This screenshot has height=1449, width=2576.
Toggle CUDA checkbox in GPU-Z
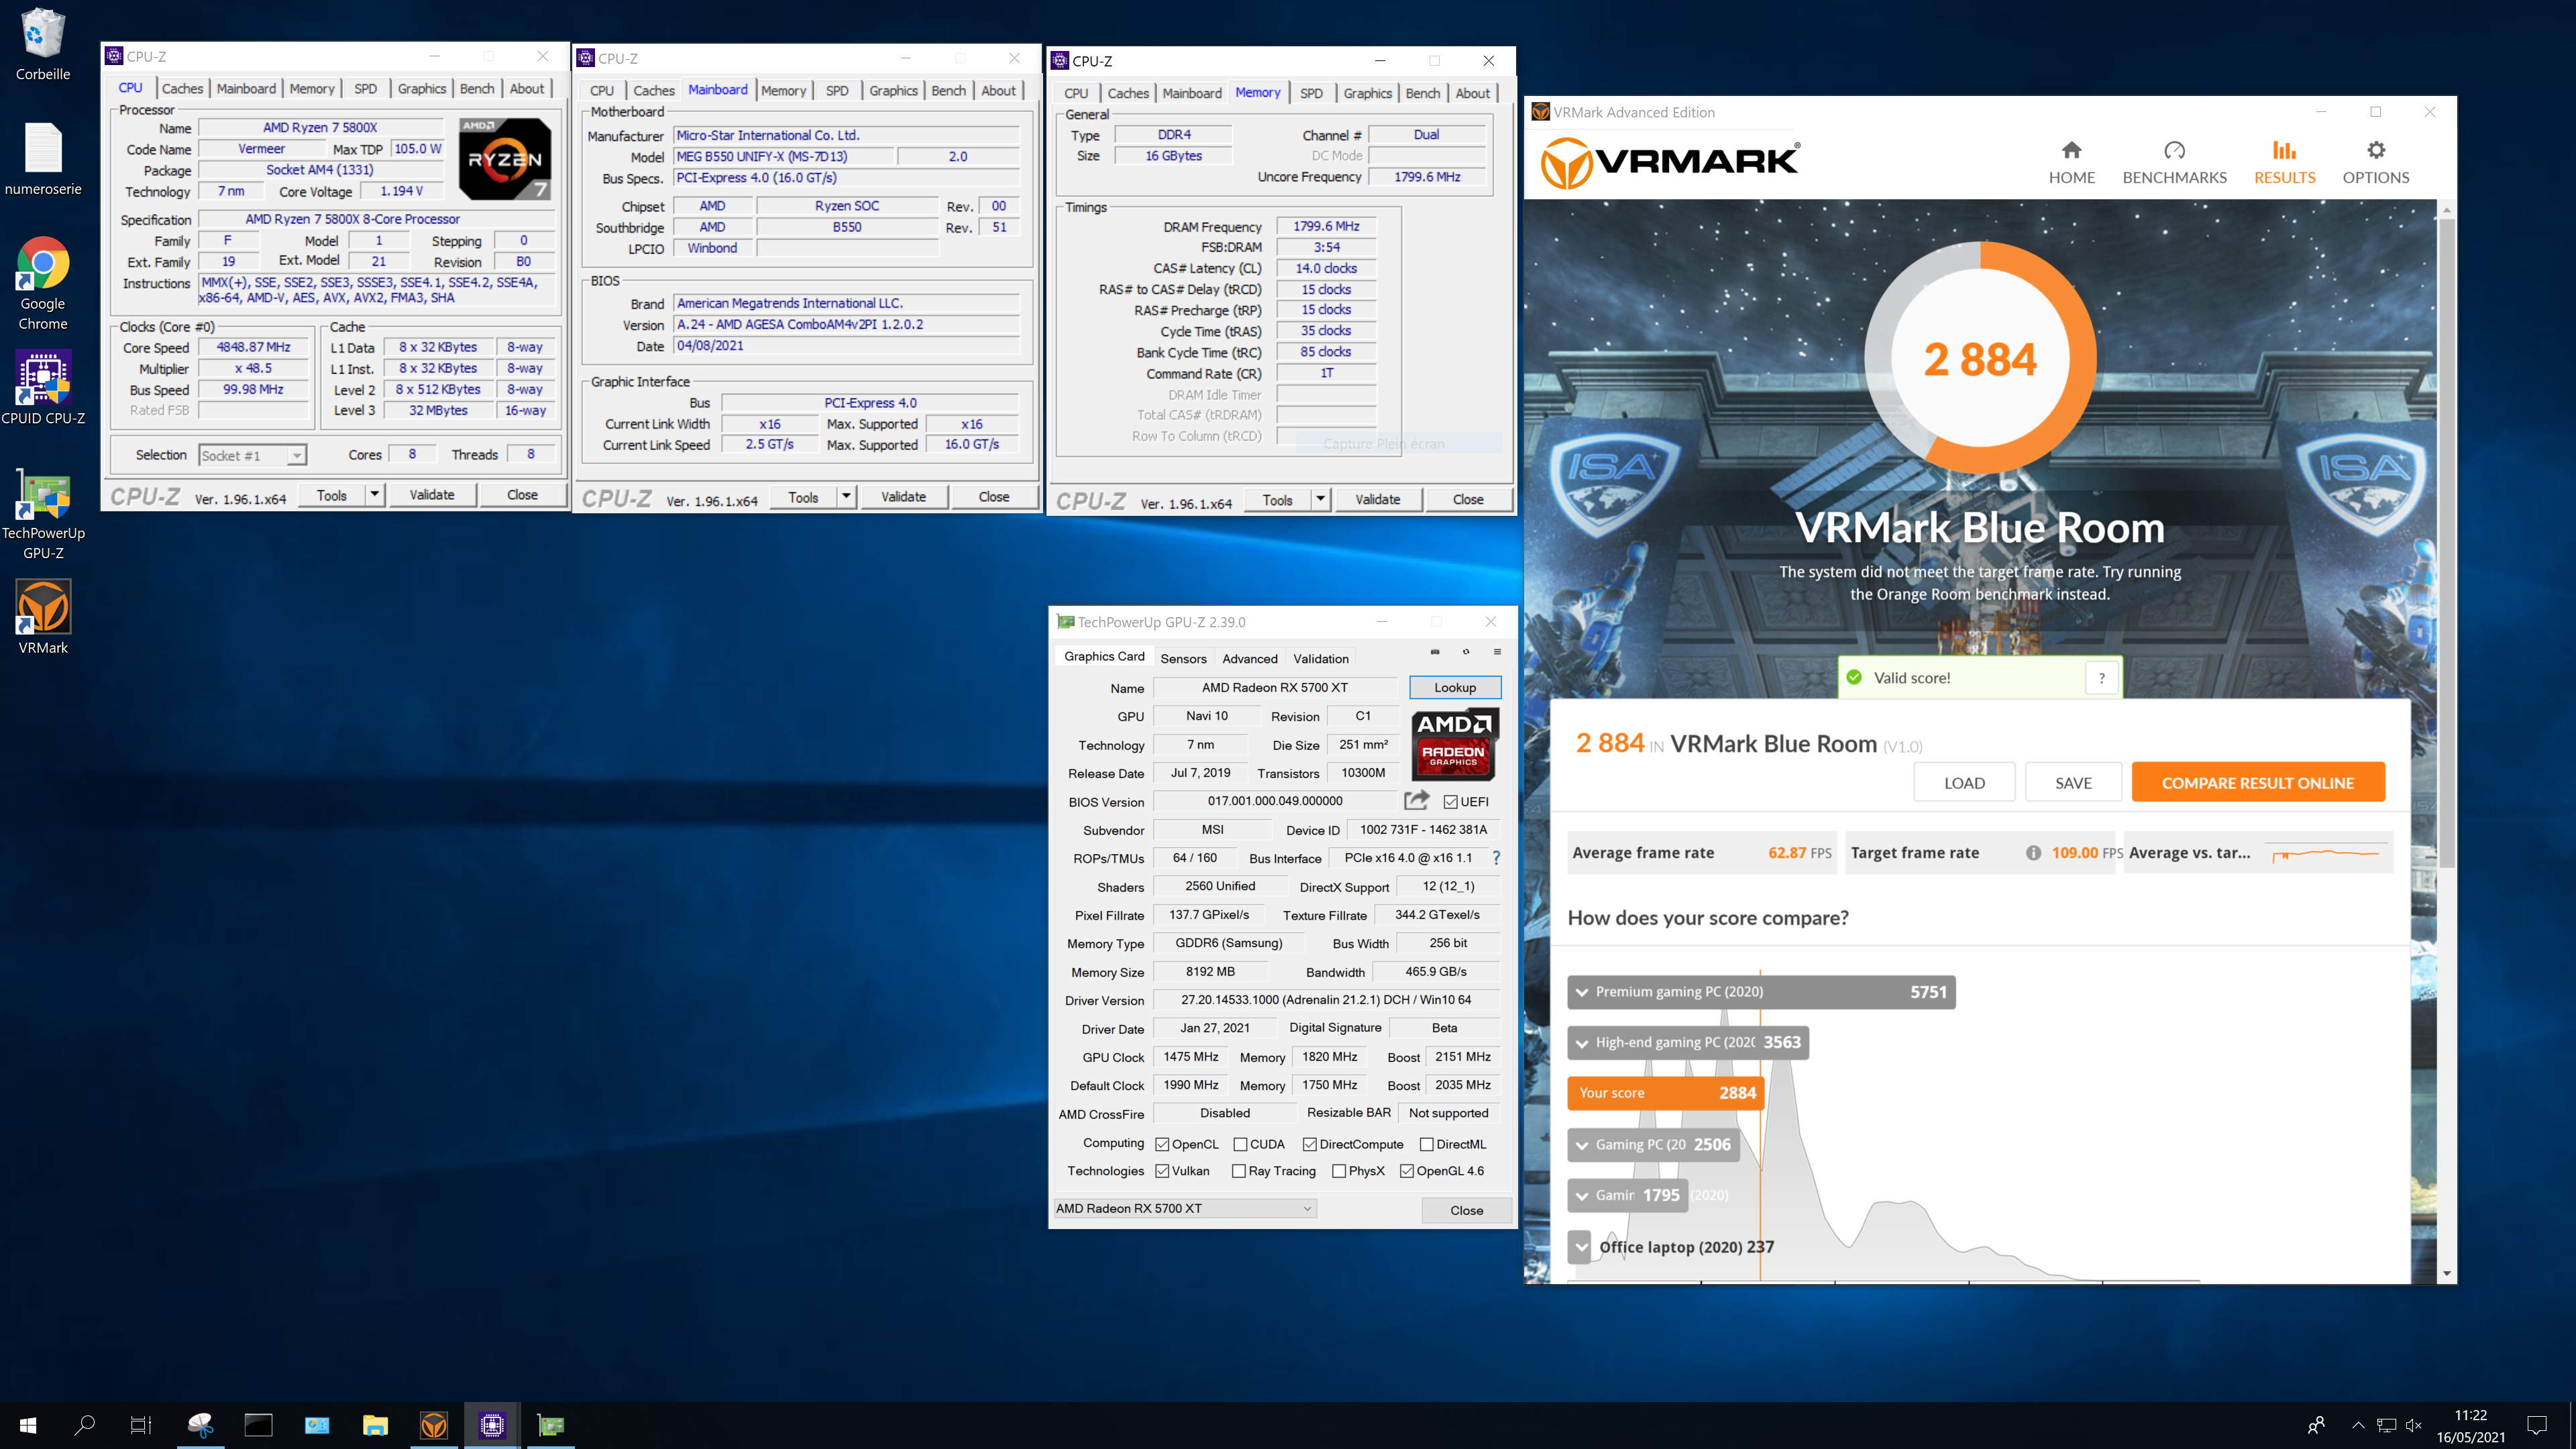(x=1240, y=1144)
